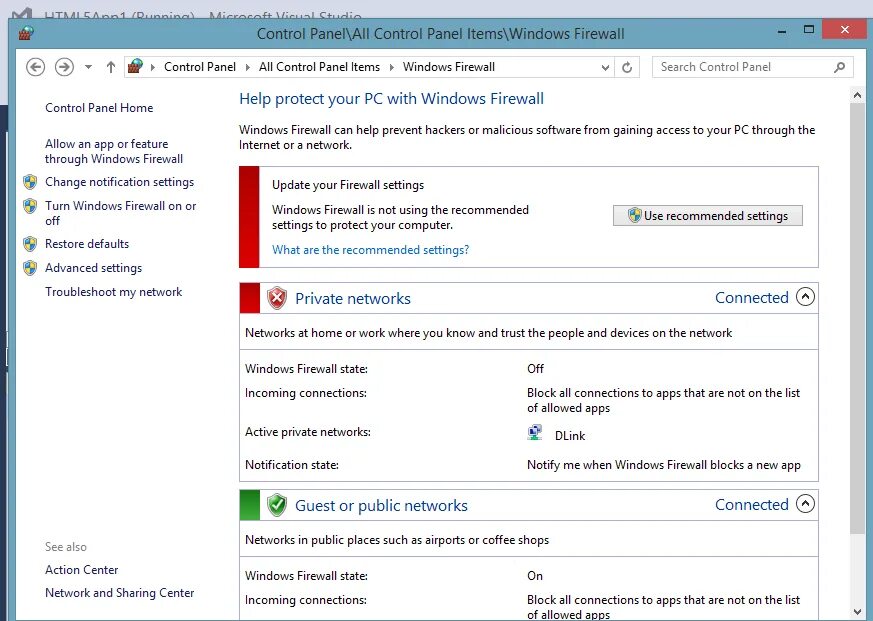Click Notify me when Windows Firewall blocks text

pos(664,465)
